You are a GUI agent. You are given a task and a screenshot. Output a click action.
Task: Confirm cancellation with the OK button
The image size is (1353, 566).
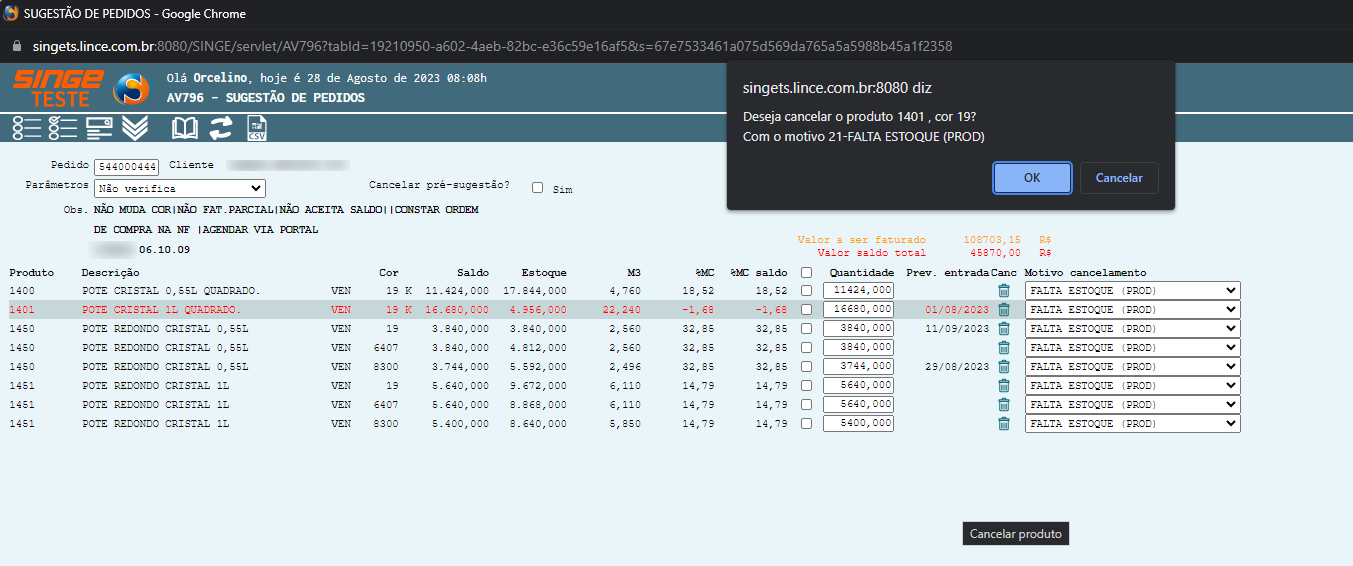[x=1032, y=178]
